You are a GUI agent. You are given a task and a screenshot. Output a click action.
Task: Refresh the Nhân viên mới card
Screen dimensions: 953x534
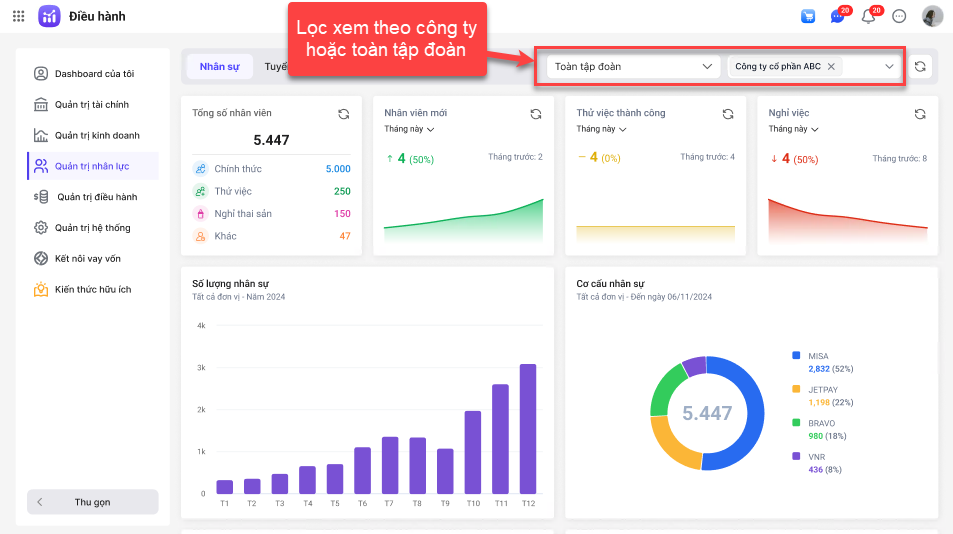535,114
